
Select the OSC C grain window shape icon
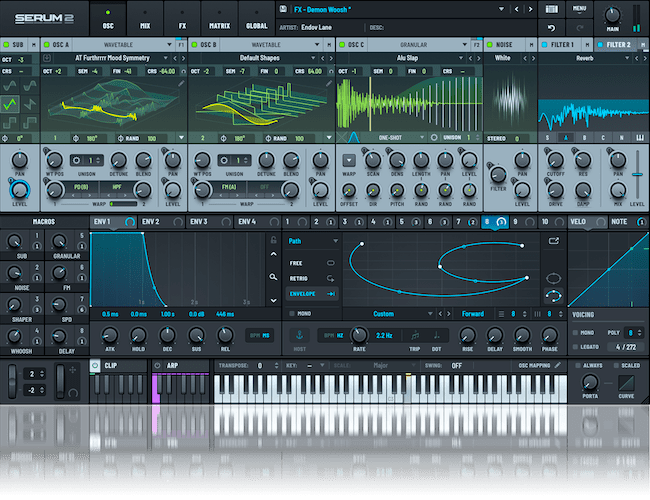point(353,137)
